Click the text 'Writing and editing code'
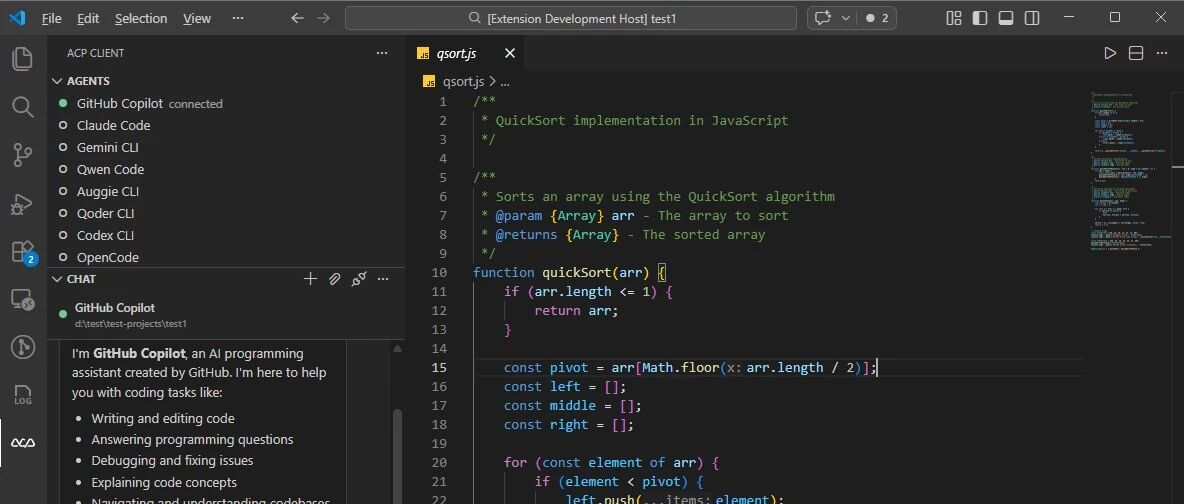The width and height of the screenshot is (1184, 504). 163,419
